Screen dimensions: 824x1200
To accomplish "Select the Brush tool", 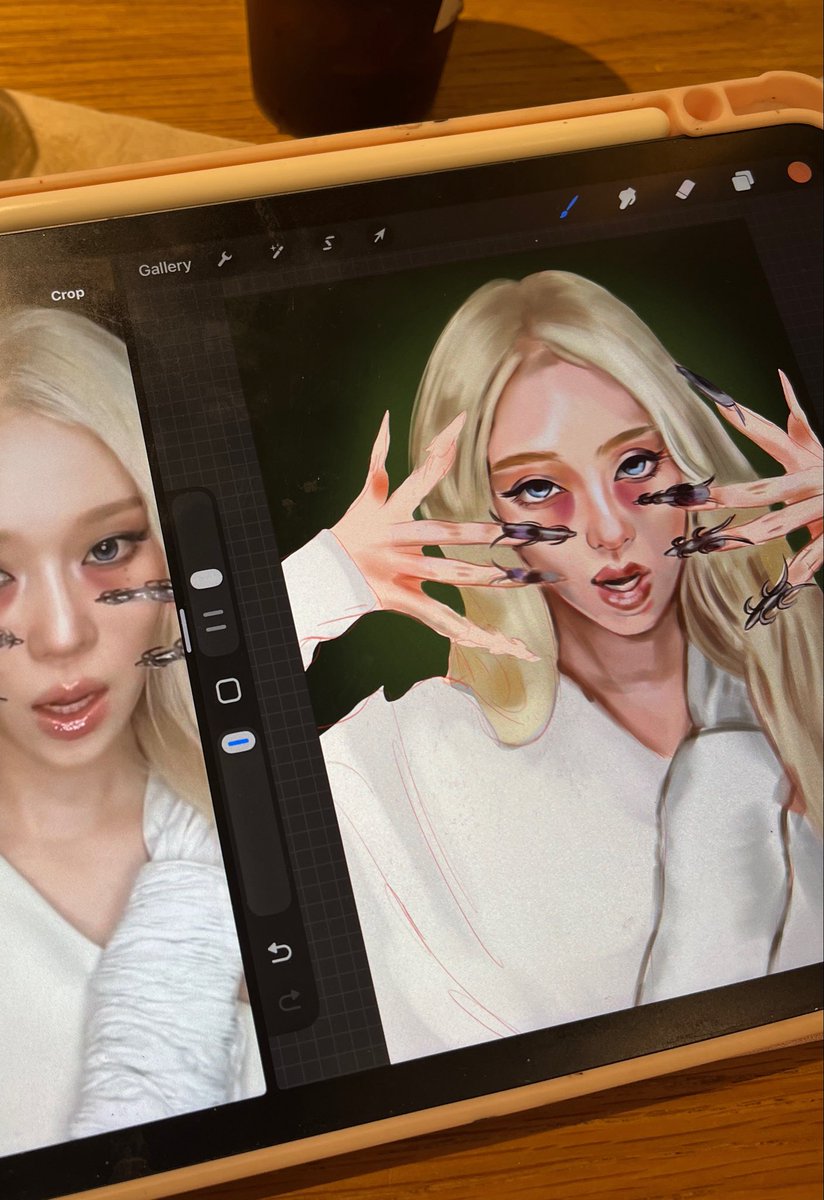I will 568,208.
